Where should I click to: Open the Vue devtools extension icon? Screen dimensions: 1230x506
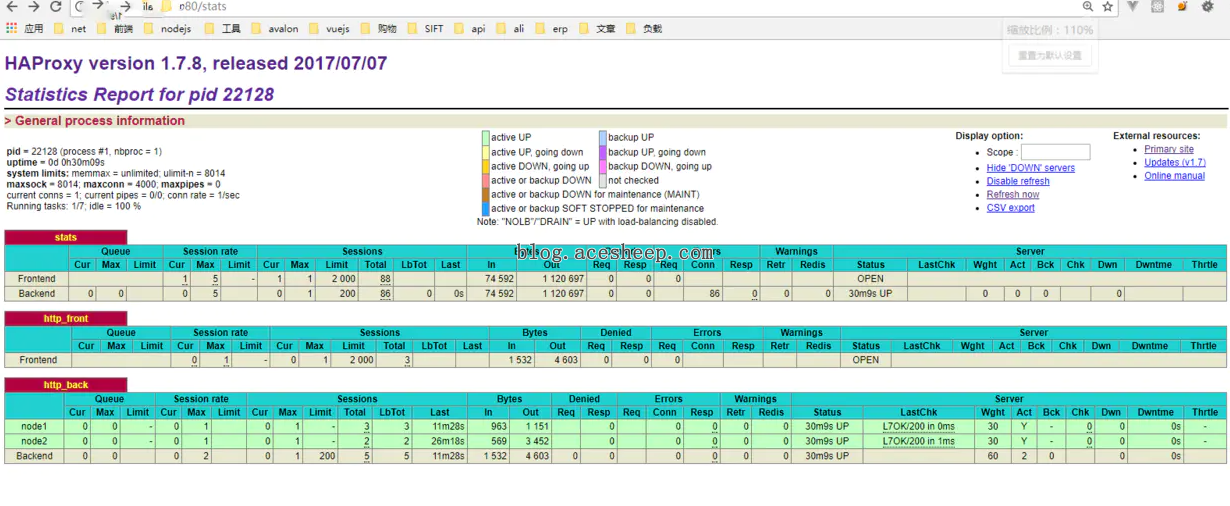[x=1133, y=7]
